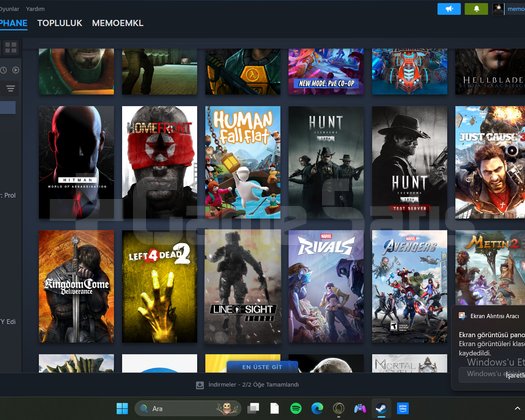This screenshot has width=525, height=420.
Task: Click the downloads icon in bottom bar
Action: point(200,385)
